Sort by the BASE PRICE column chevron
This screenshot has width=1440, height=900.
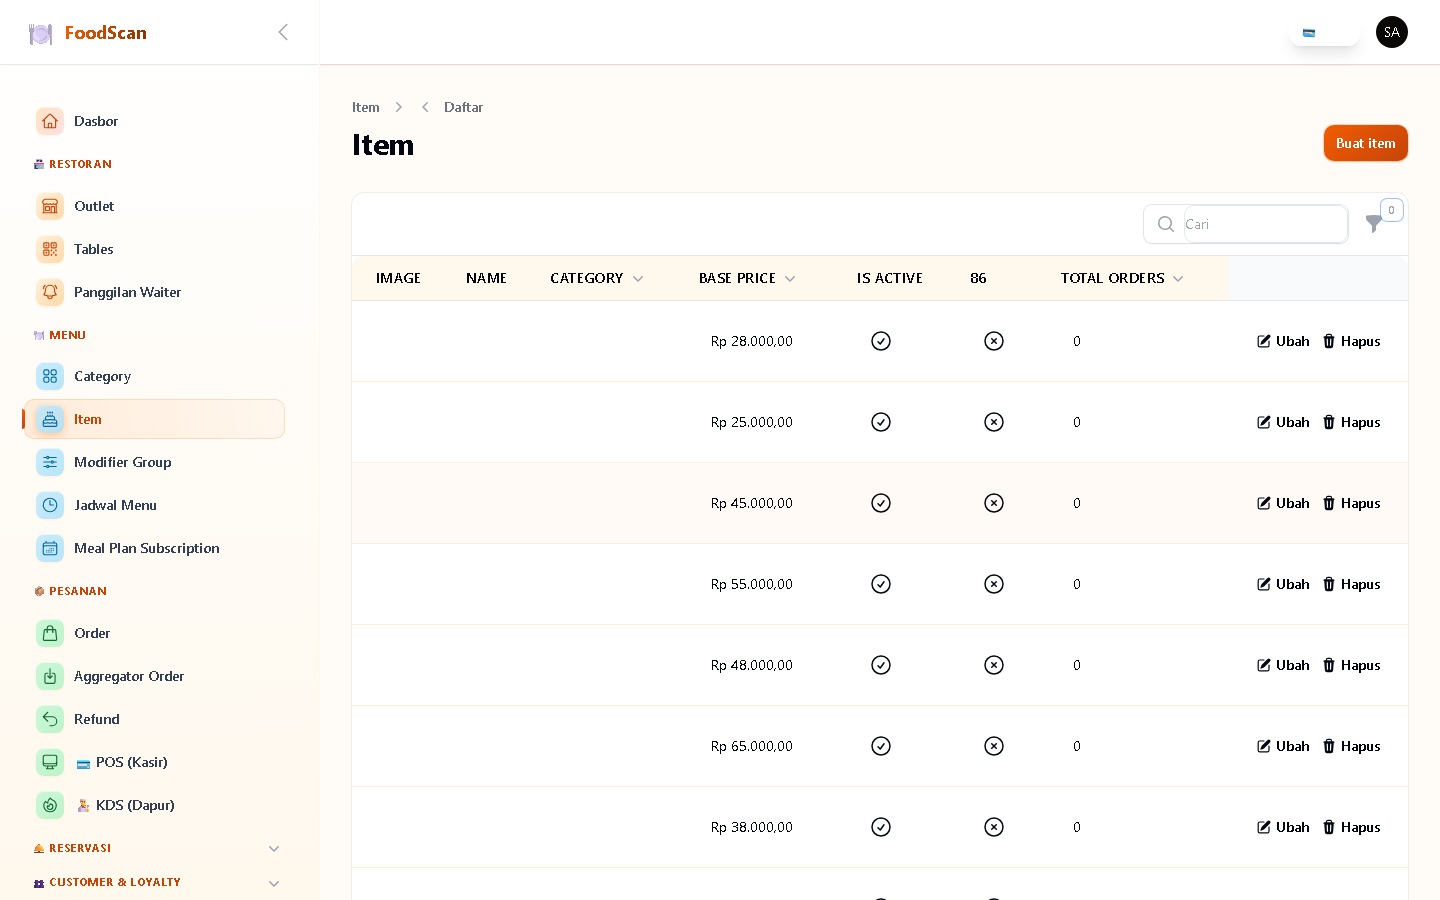(790, 279)
